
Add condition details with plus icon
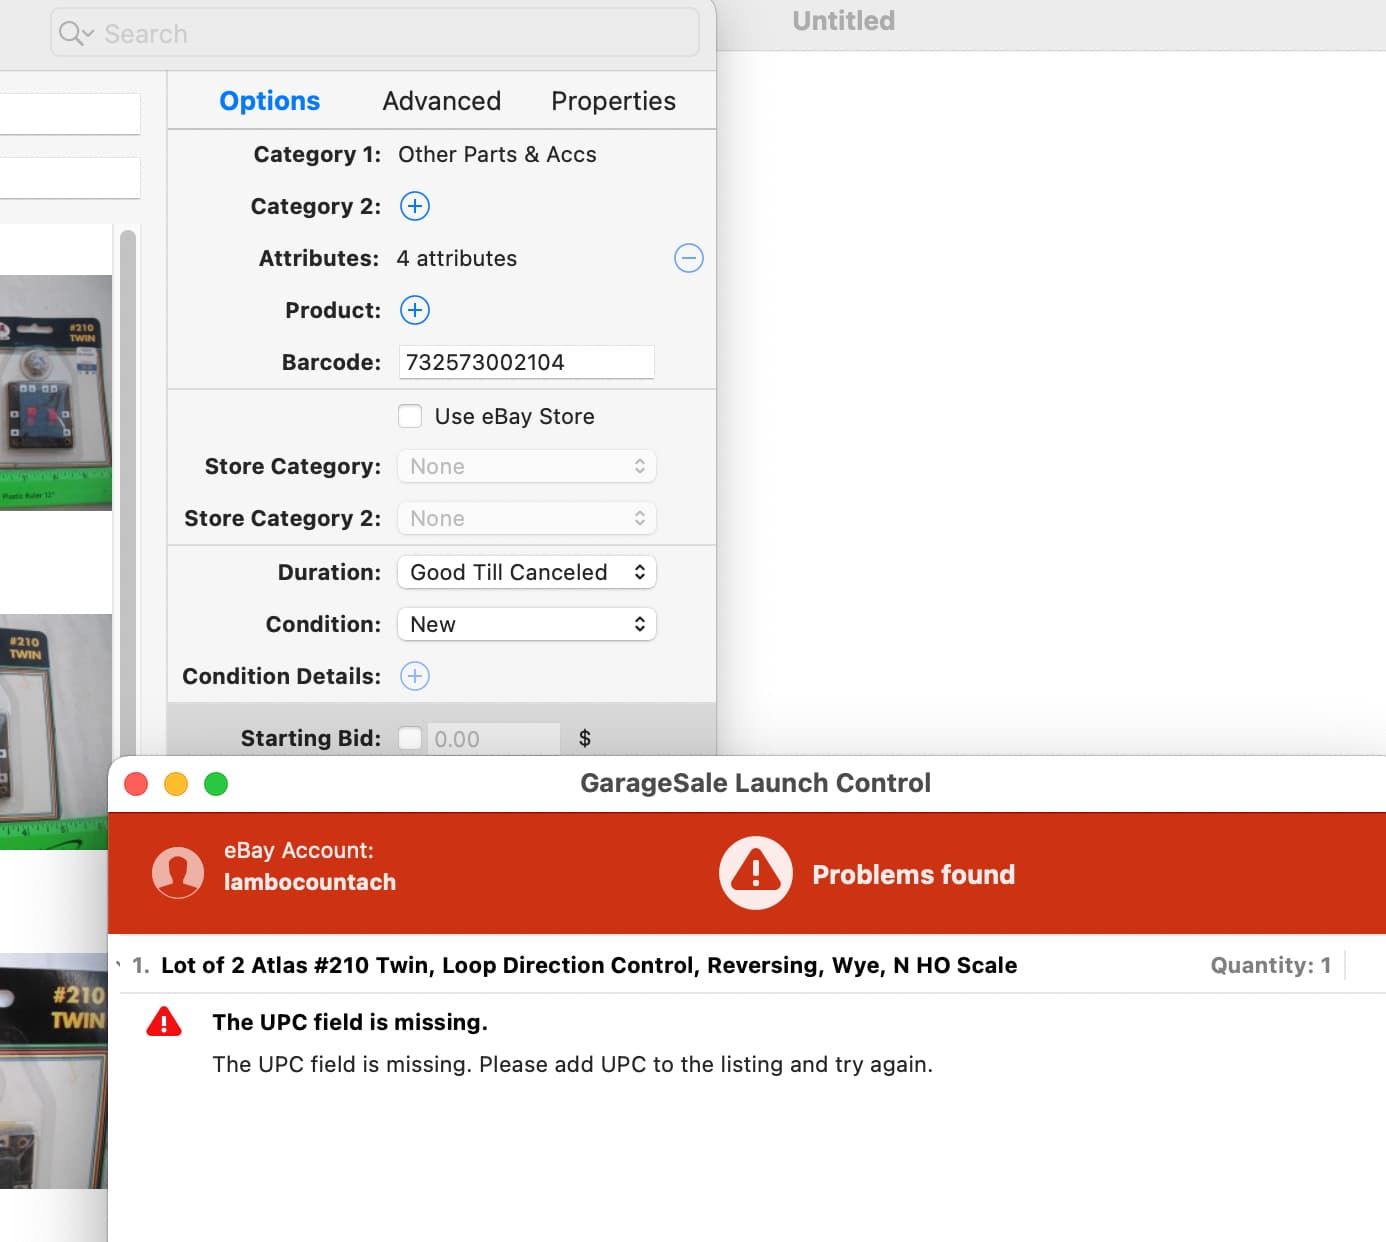pos(415,676)
